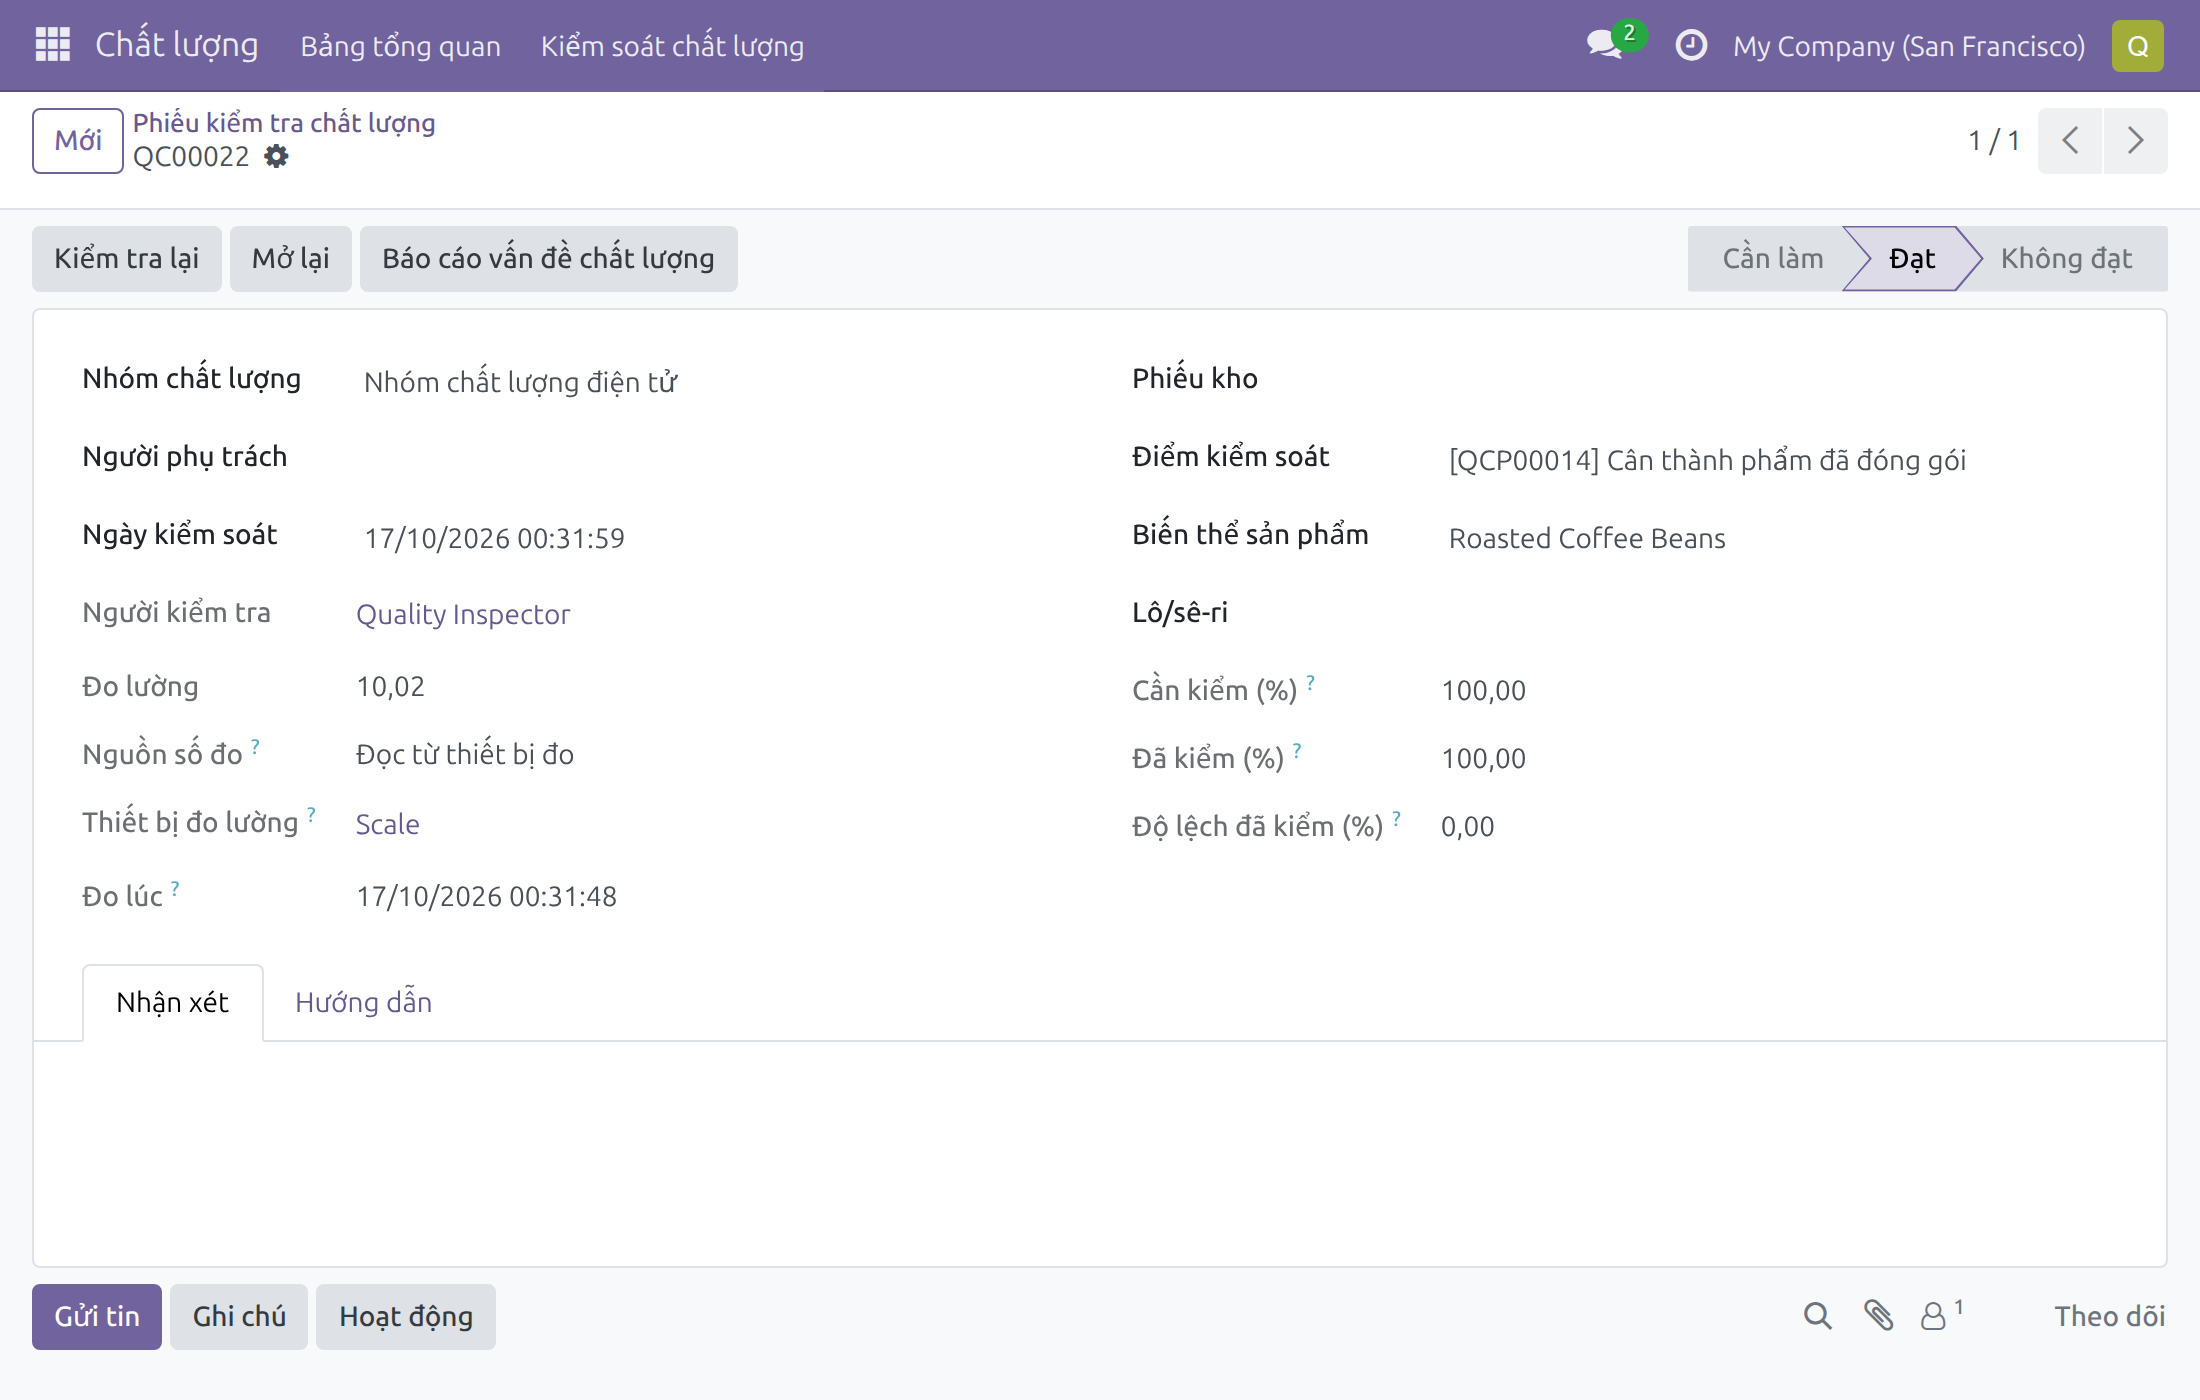Open the Kiểm soát chất lượng menu
Viewport: 2200px width, 1400px height.
(672, 46)
